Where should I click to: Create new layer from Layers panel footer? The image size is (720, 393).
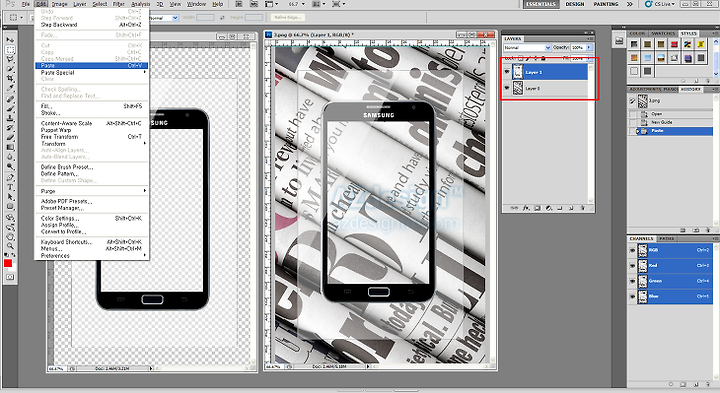571,208
